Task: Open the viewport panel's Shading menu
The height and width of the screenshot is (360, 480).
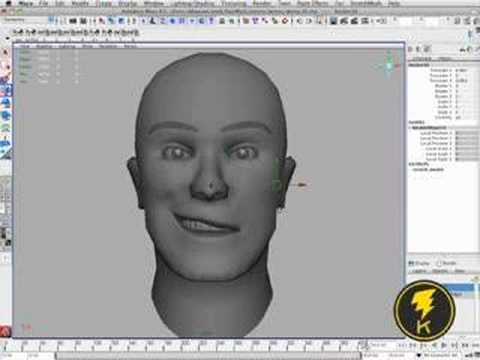Action: tap(44, 46)
